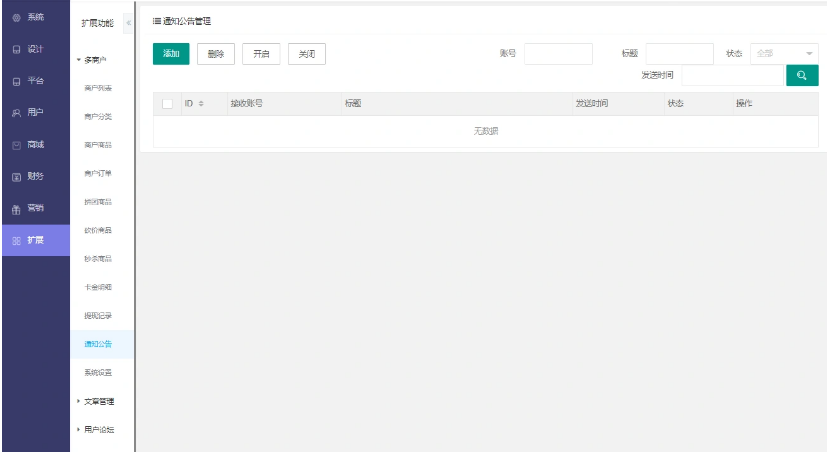Open the 商城 shop icon menu

pyautogui.click(x=16, y=145)
